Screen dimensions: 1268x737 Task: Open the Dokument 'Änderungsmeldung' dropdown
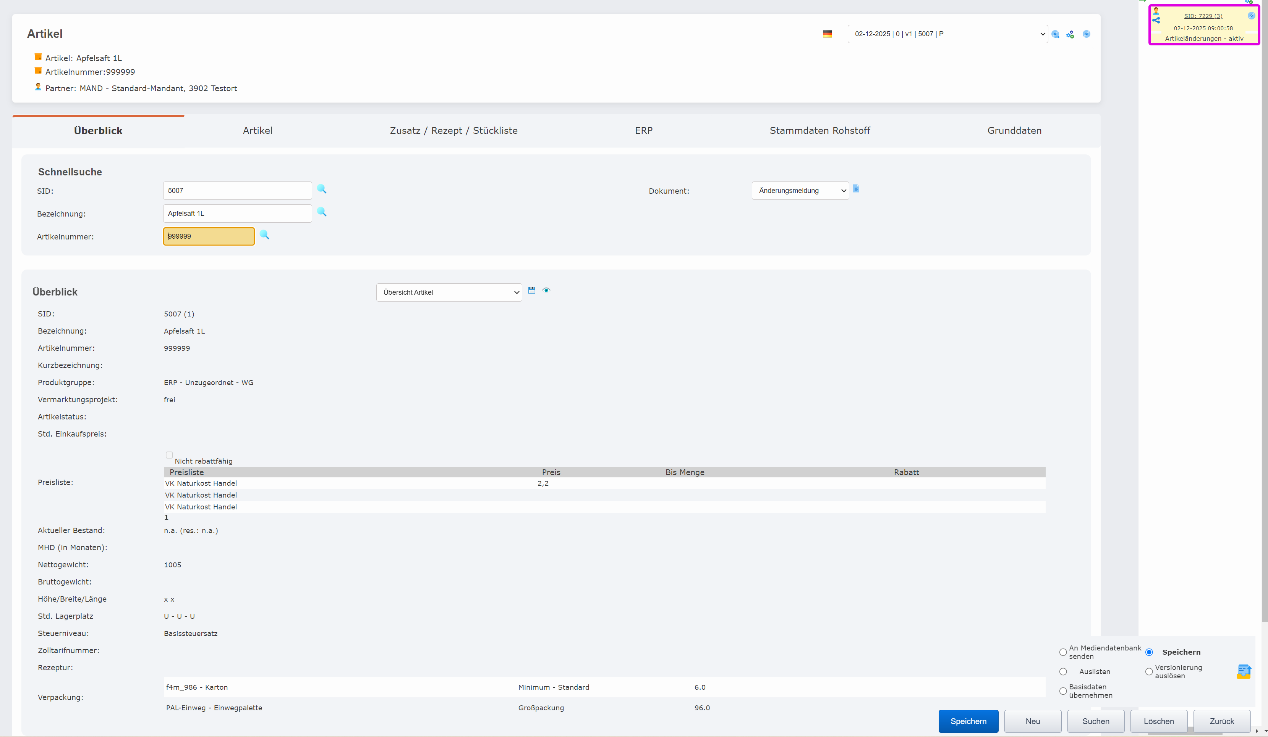(x=800, y=190)
